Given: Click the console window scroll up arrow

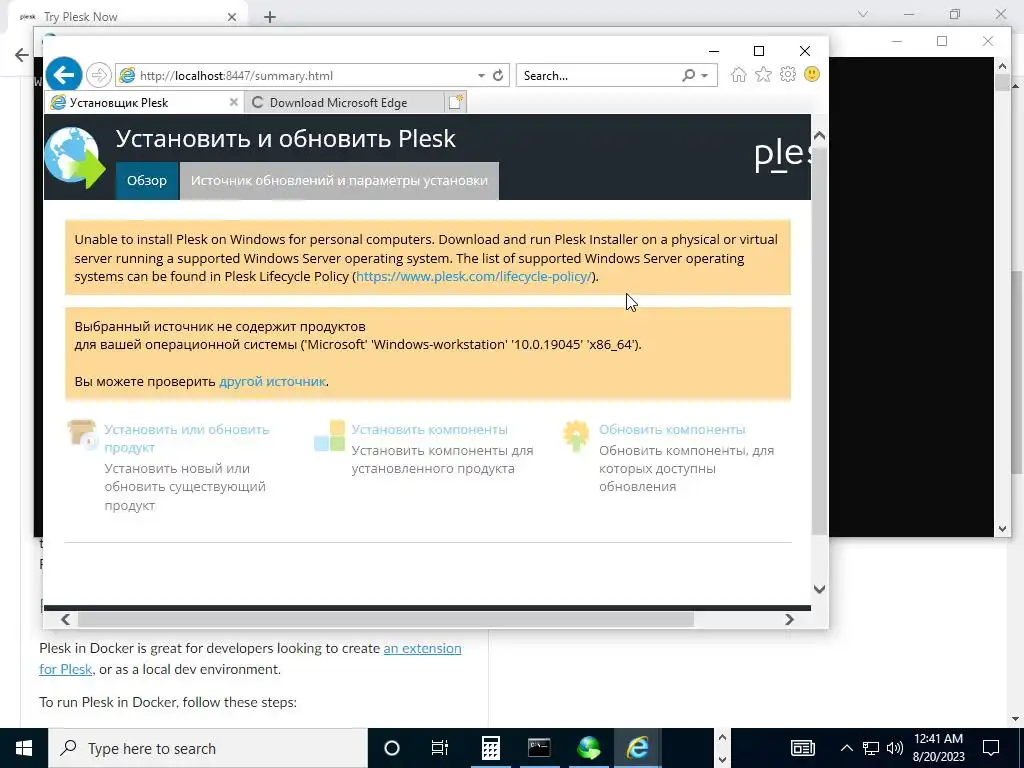Looking at the screenshot, I should pos(1002,65).
